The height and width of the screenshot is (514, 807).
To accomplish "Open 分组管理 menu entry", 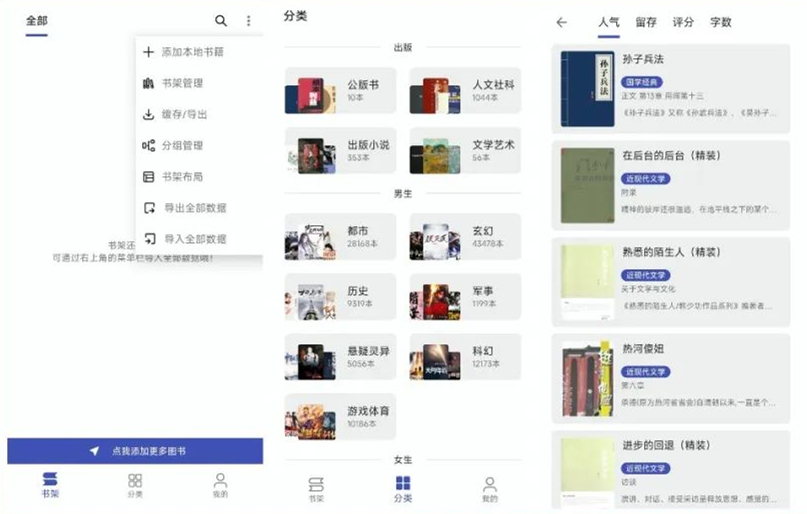I will tap(182, 145).
